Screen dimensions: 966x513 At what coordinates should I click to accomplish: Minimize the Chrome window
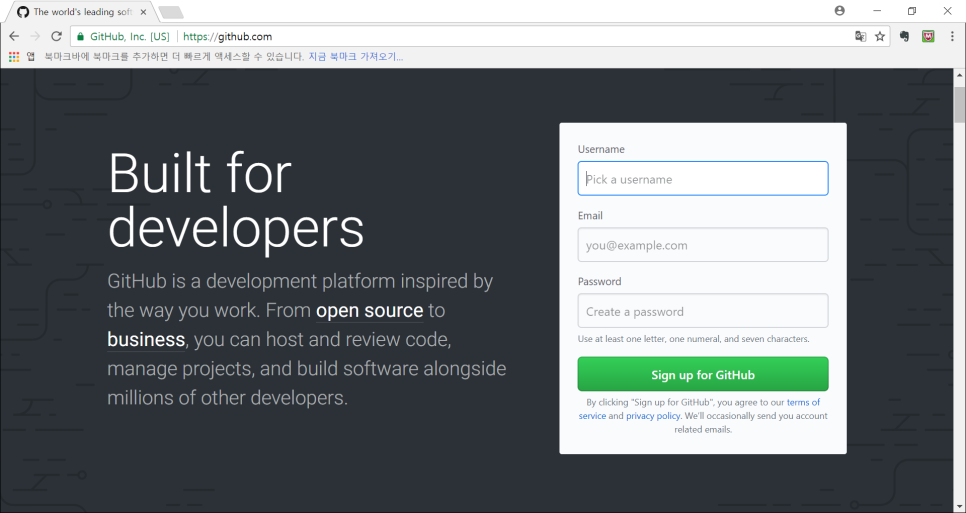click(877, 10)
